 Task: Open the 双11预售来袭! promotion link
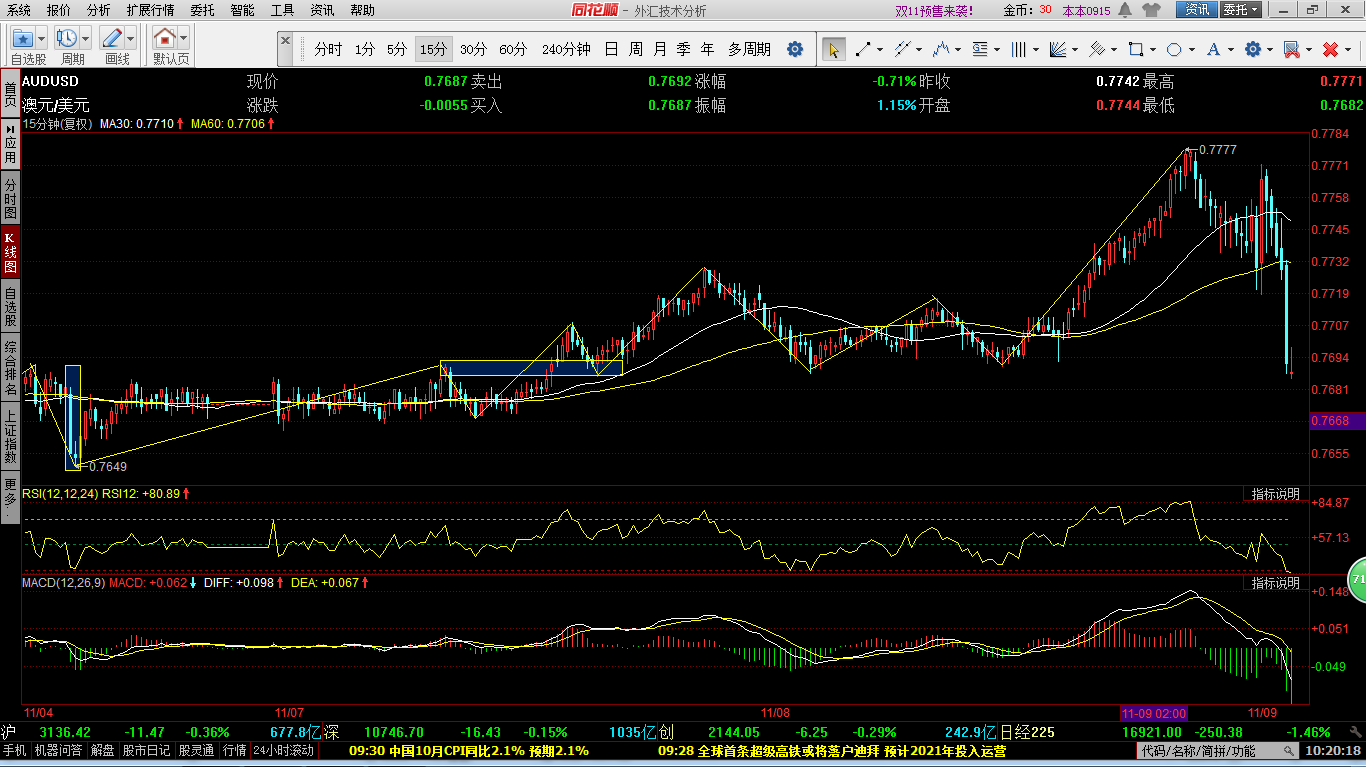tap(934, 11)
